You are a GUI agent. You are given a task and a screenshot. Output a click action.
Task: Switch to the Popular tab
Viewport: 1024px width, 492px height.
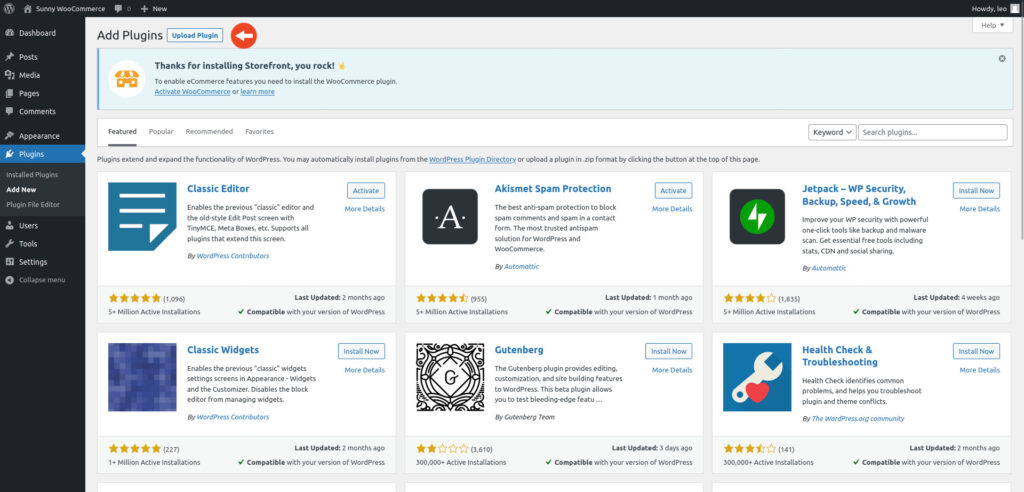161,131
